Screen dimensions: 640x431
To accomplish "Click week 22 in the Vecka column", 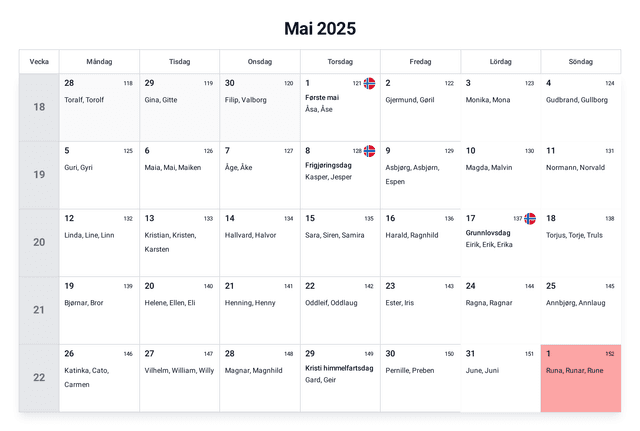I will [x=39, y=377].
